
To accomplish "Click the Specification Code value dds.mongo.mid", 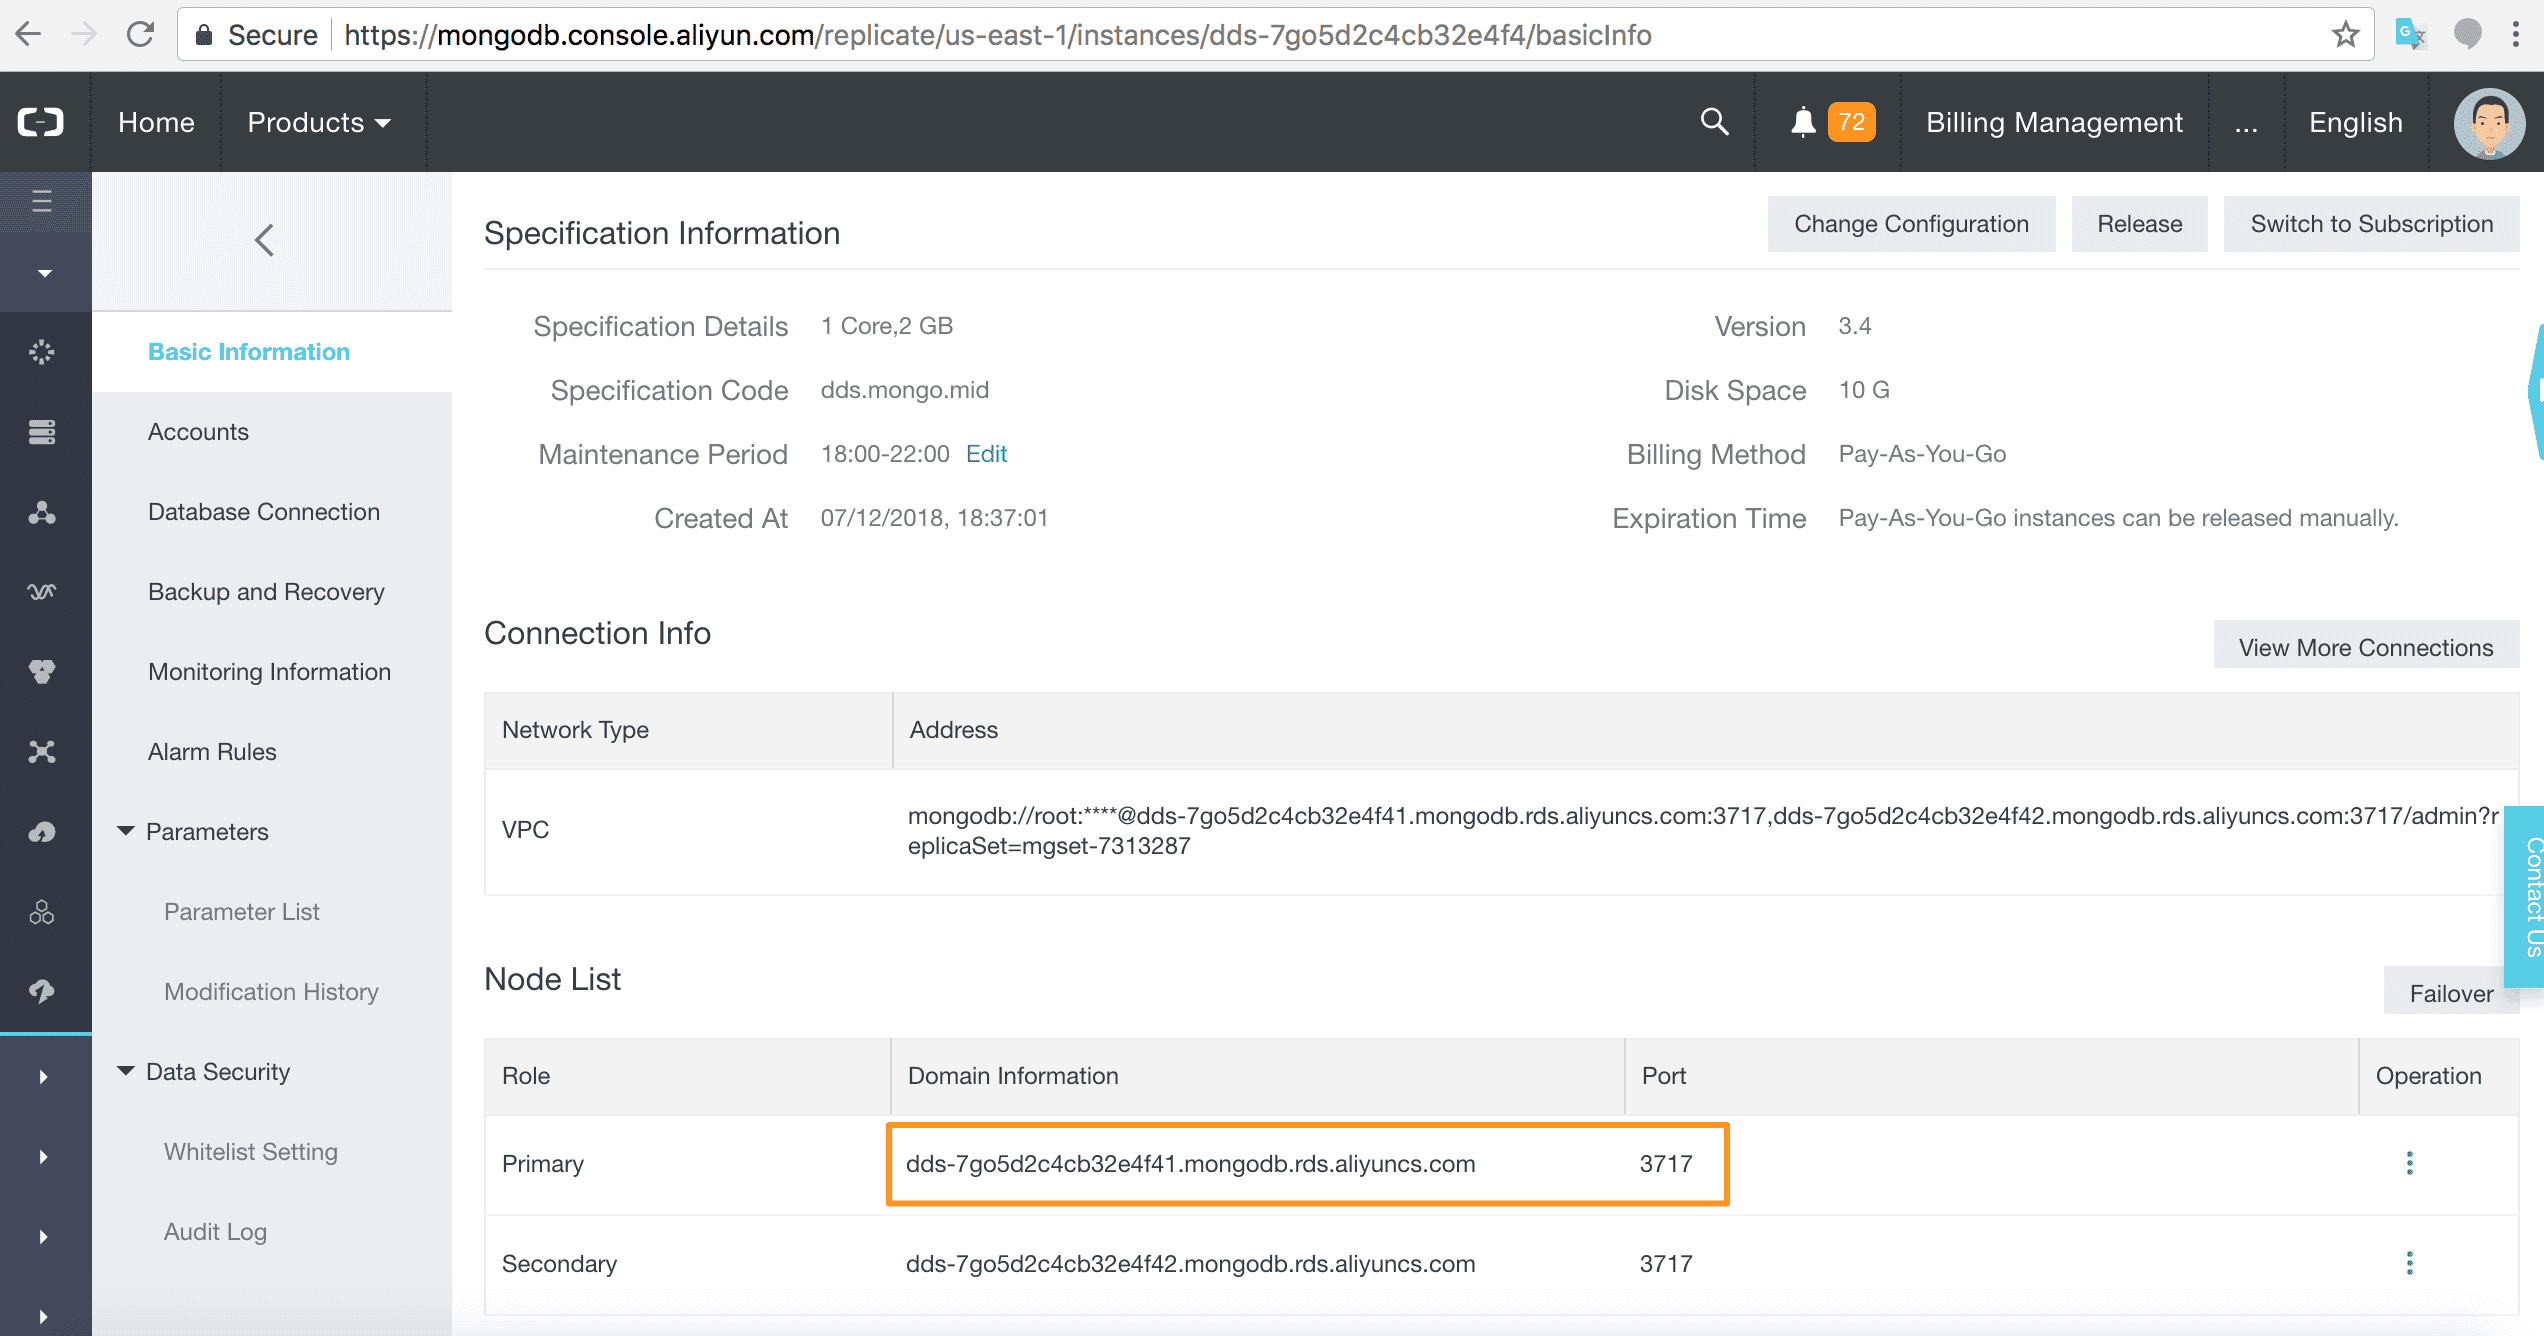I will coord(904,390).
